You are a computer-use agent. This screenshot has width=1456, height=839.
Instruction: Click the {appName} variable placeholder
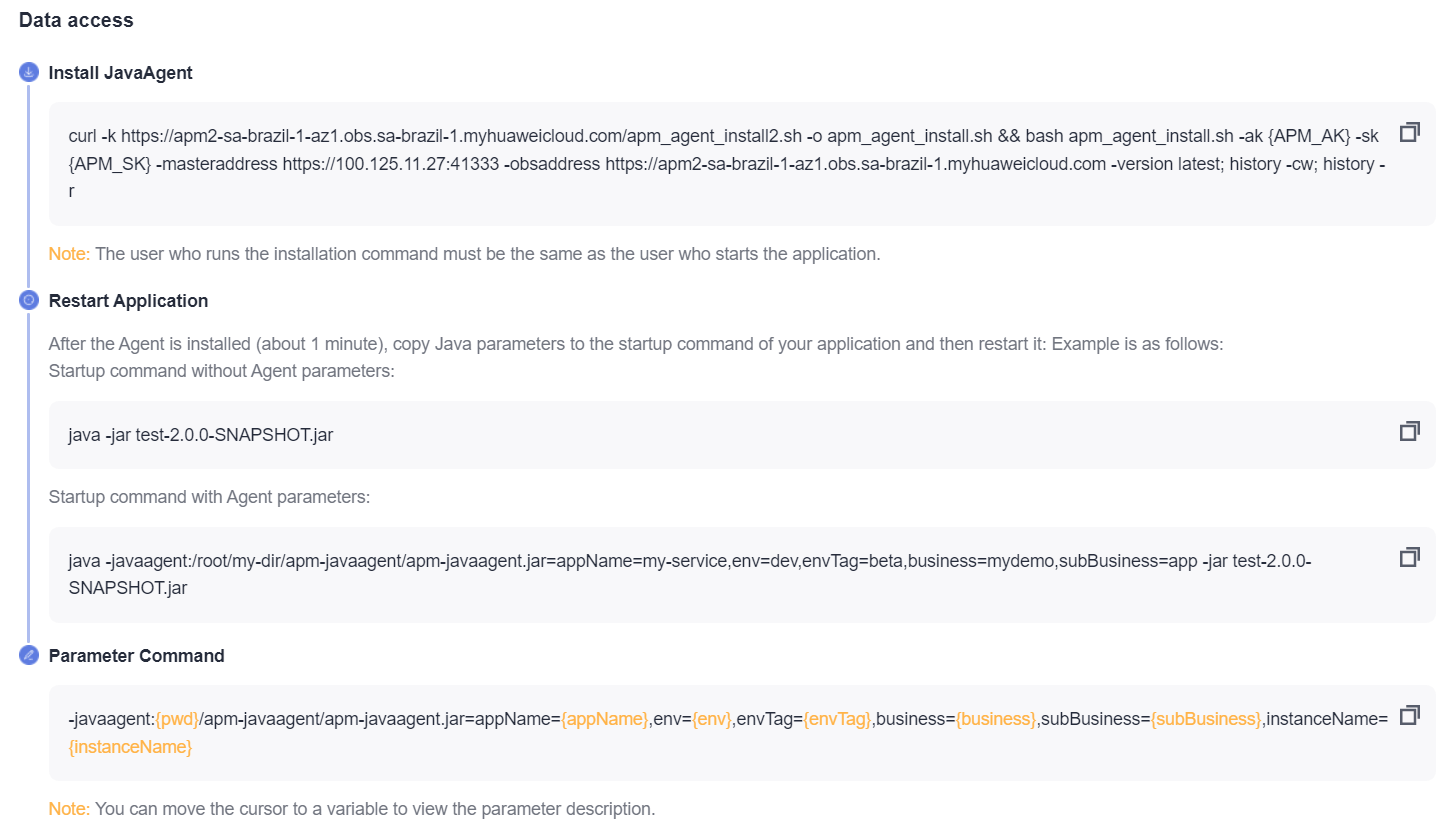[604, 719]
